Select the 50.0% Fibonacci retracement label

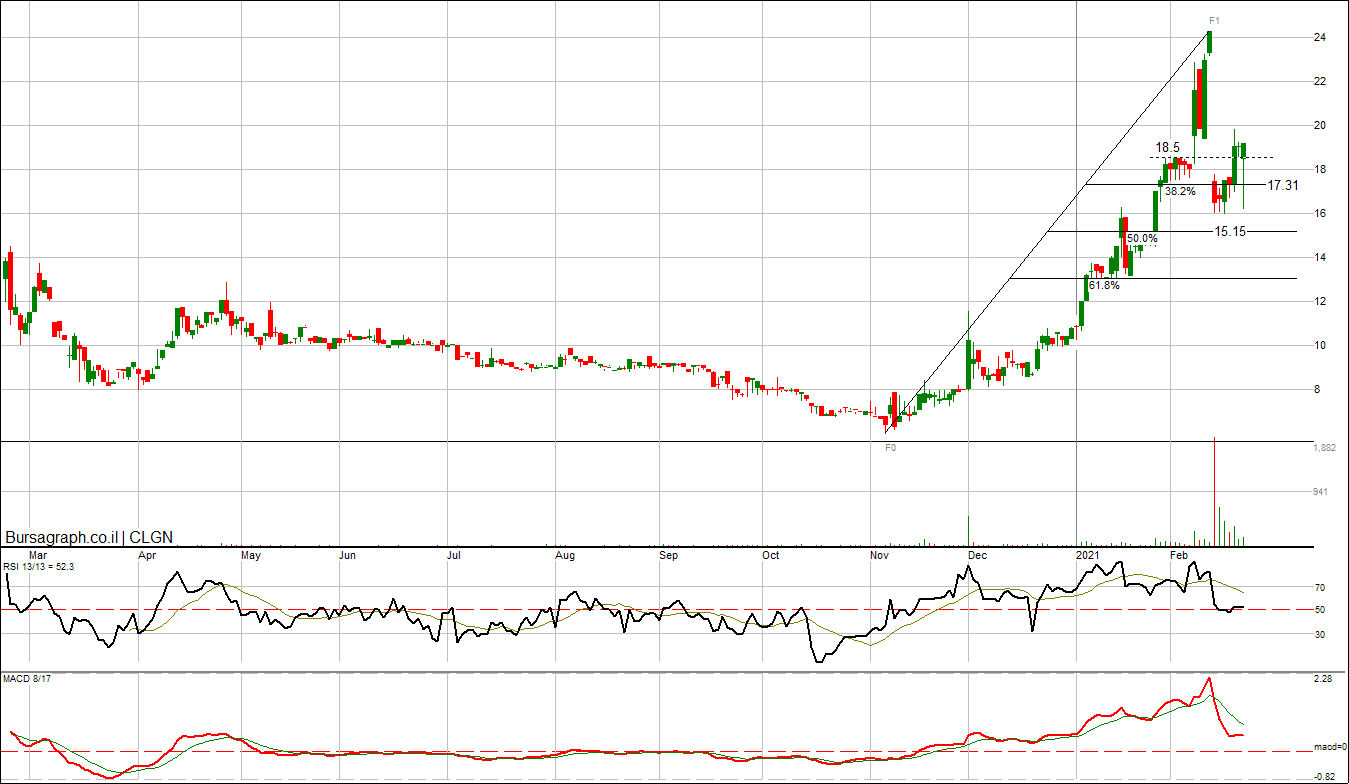[x=1142, y=239]
